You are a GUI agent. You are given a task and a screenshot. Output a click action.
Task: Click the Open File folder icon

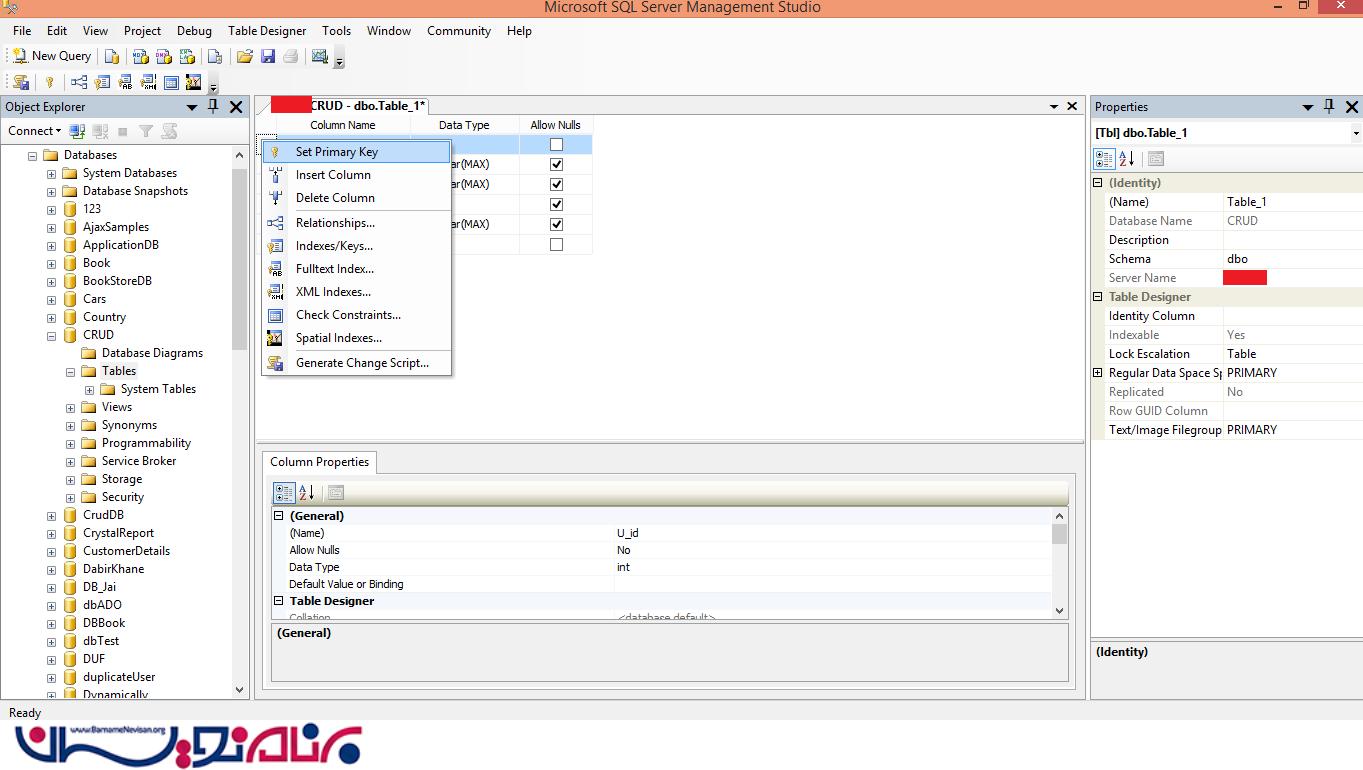point(245,56)
